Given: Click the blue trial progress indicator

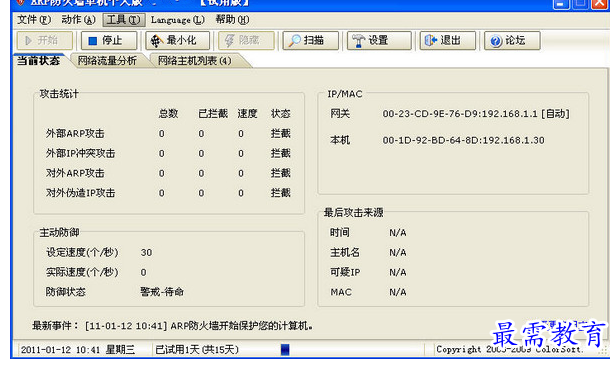Looking at the screenshot, I should click(285, 350).
